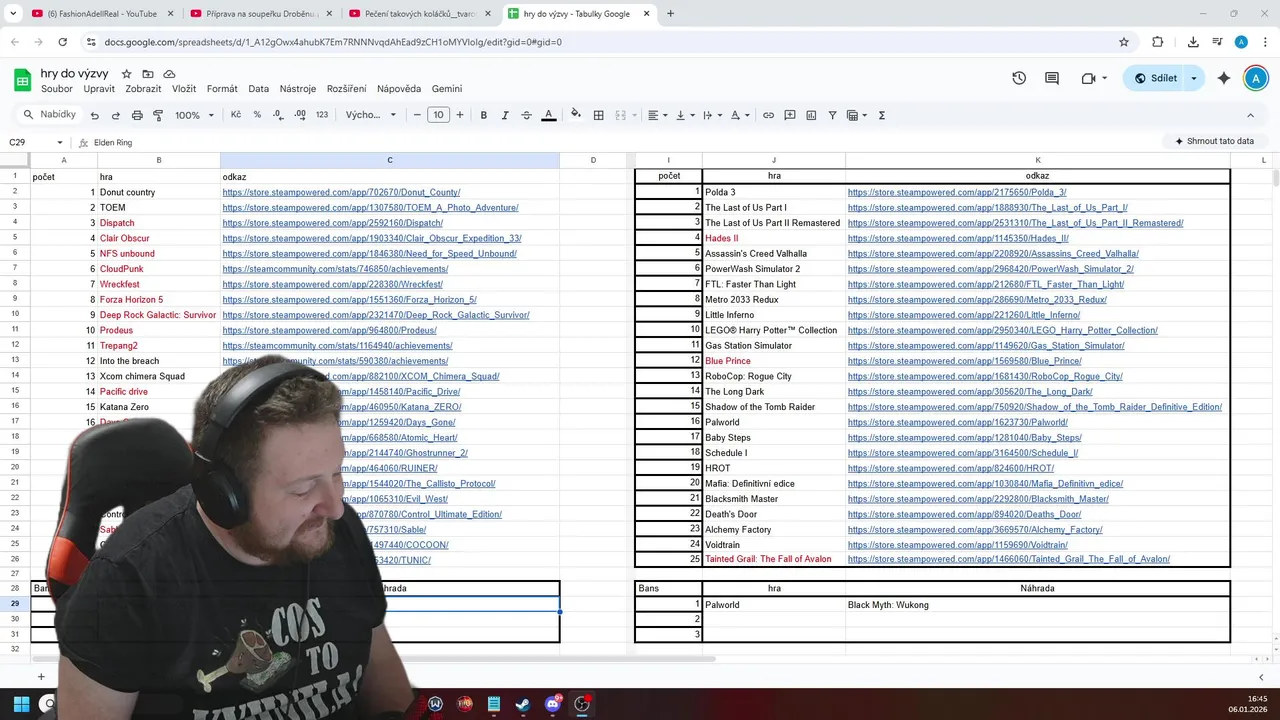Viewport: 1280px width, 720px height.
Task: Insert a chart from toolbar
Action: pos(811,115)
